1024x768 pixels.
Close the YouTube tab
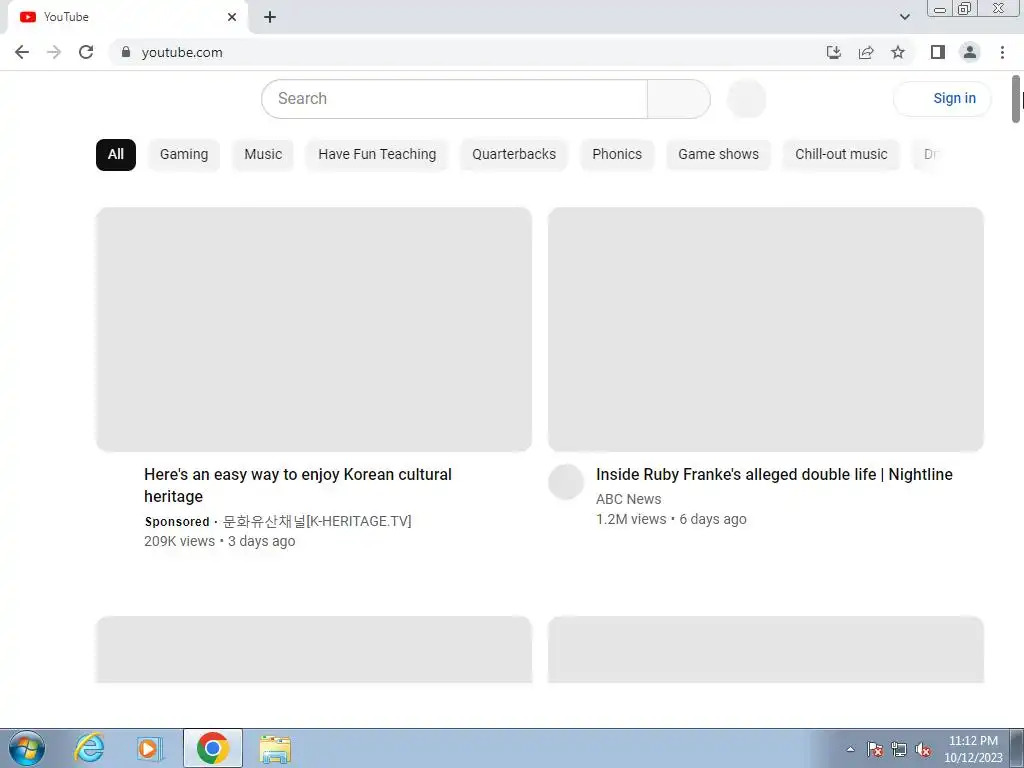coord(232,17)
